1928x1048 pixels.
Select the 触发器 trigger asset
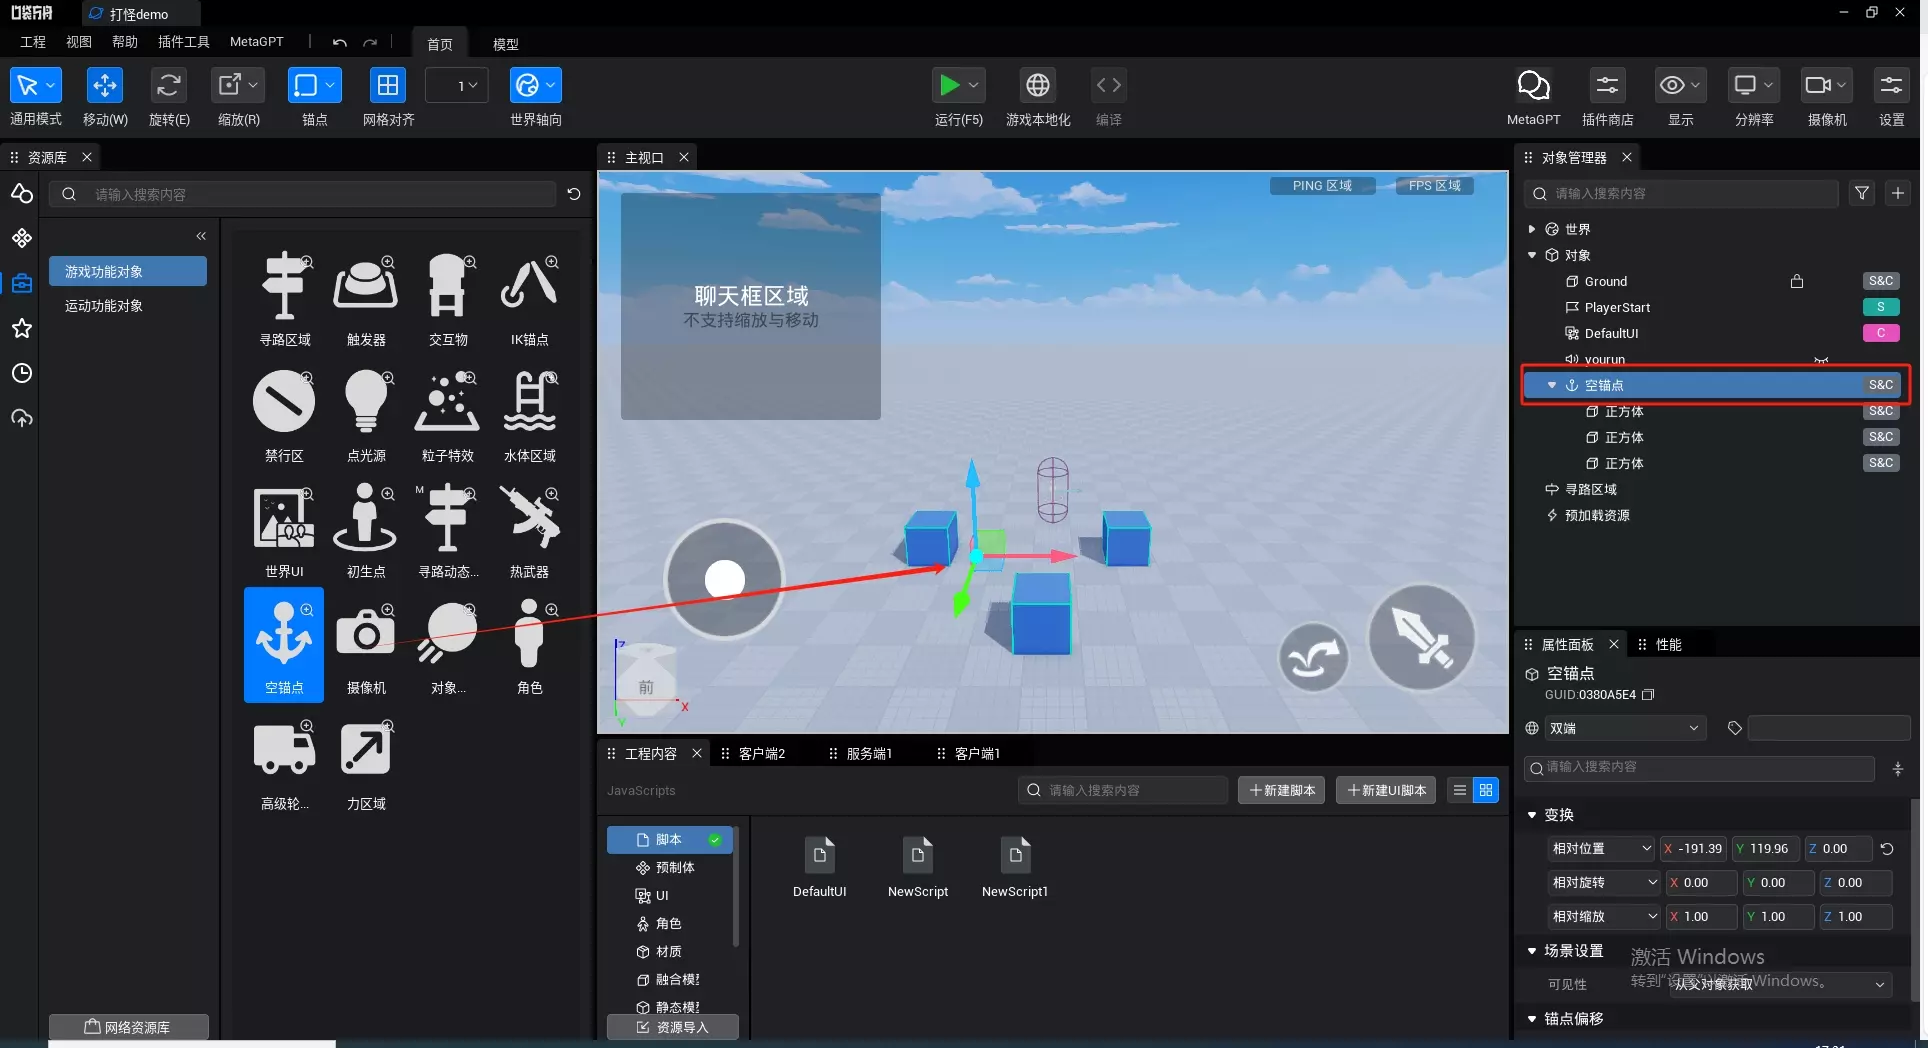click(366, 298)
